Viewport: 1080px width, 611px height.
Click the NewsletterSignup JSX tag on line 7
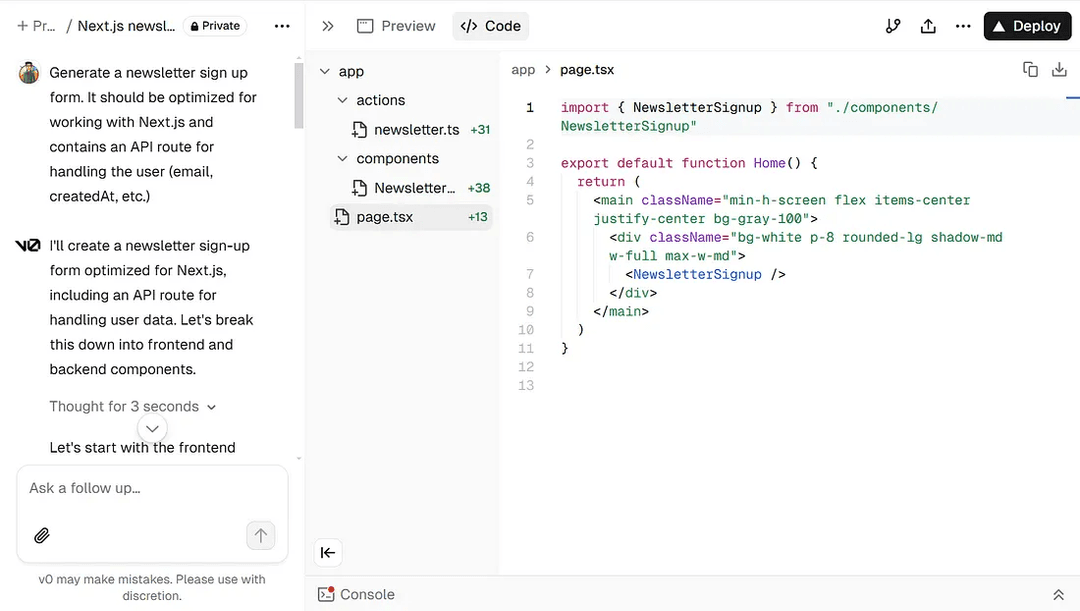[705, 274]
